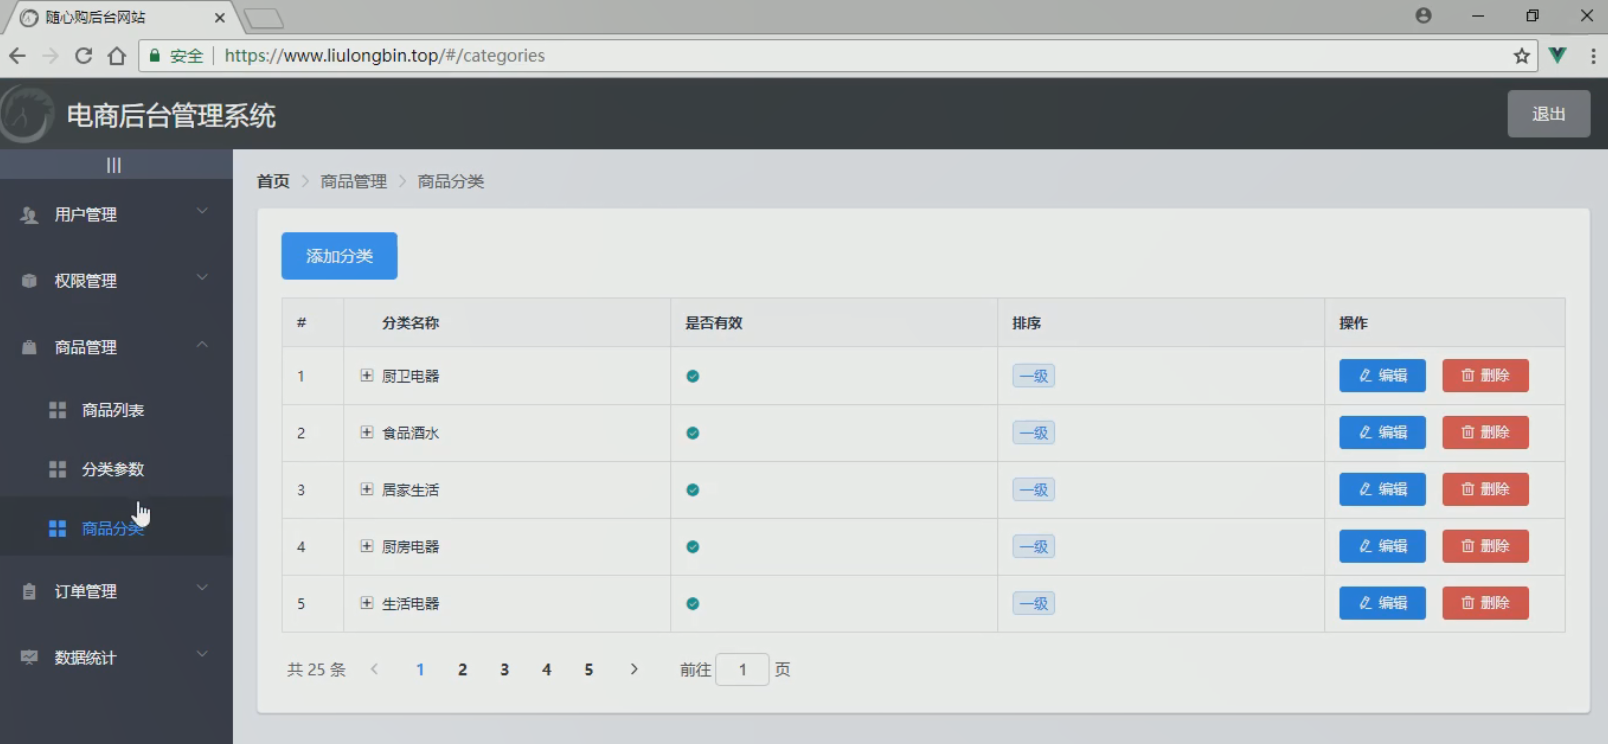This screenshot has width=1608, height=744.
Task: Click the Chrome profile avatar icon
Action: [x=1423, y=16]
